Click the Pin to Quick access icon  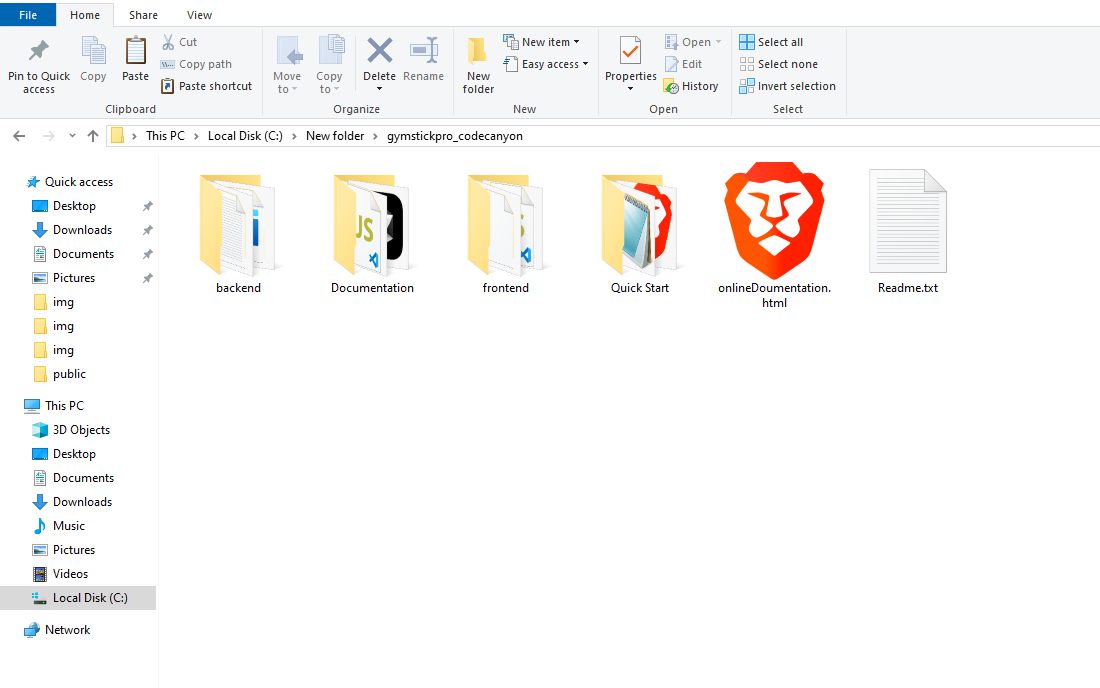coord(39,52)
